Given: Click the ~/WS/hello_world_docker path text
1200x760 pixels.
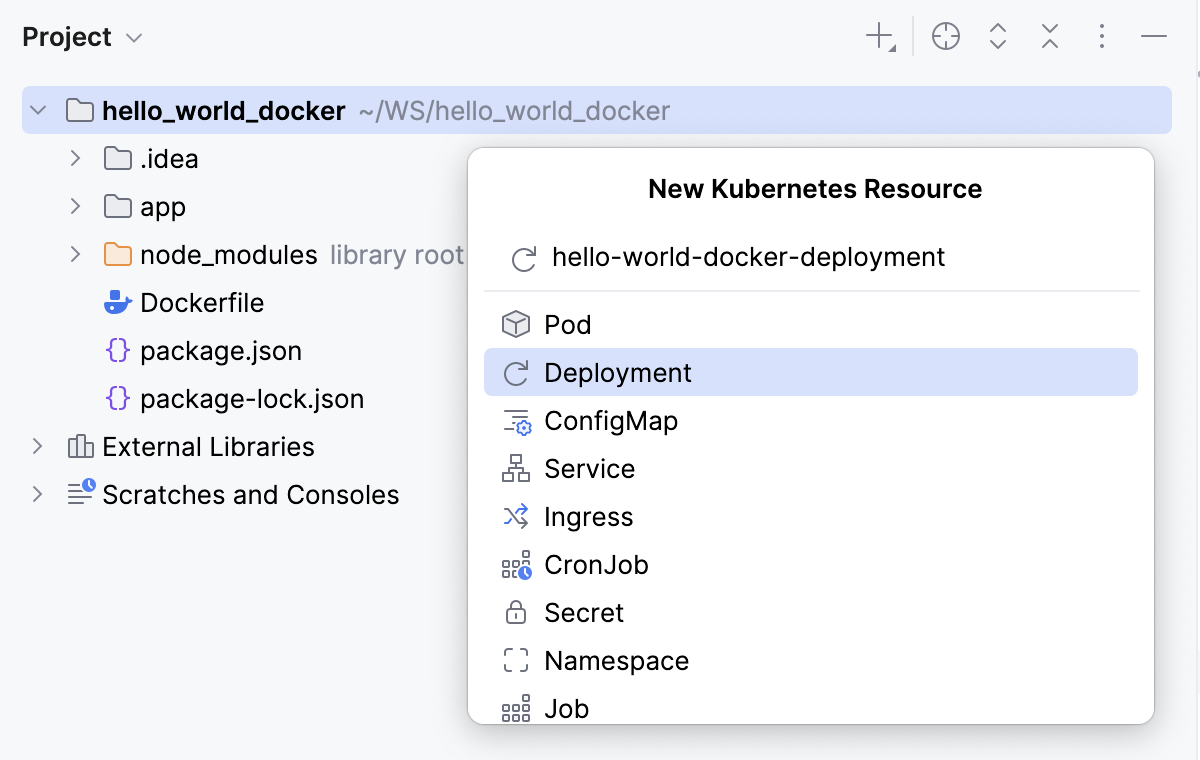Looking at the screenshot, I should [514, 110].
